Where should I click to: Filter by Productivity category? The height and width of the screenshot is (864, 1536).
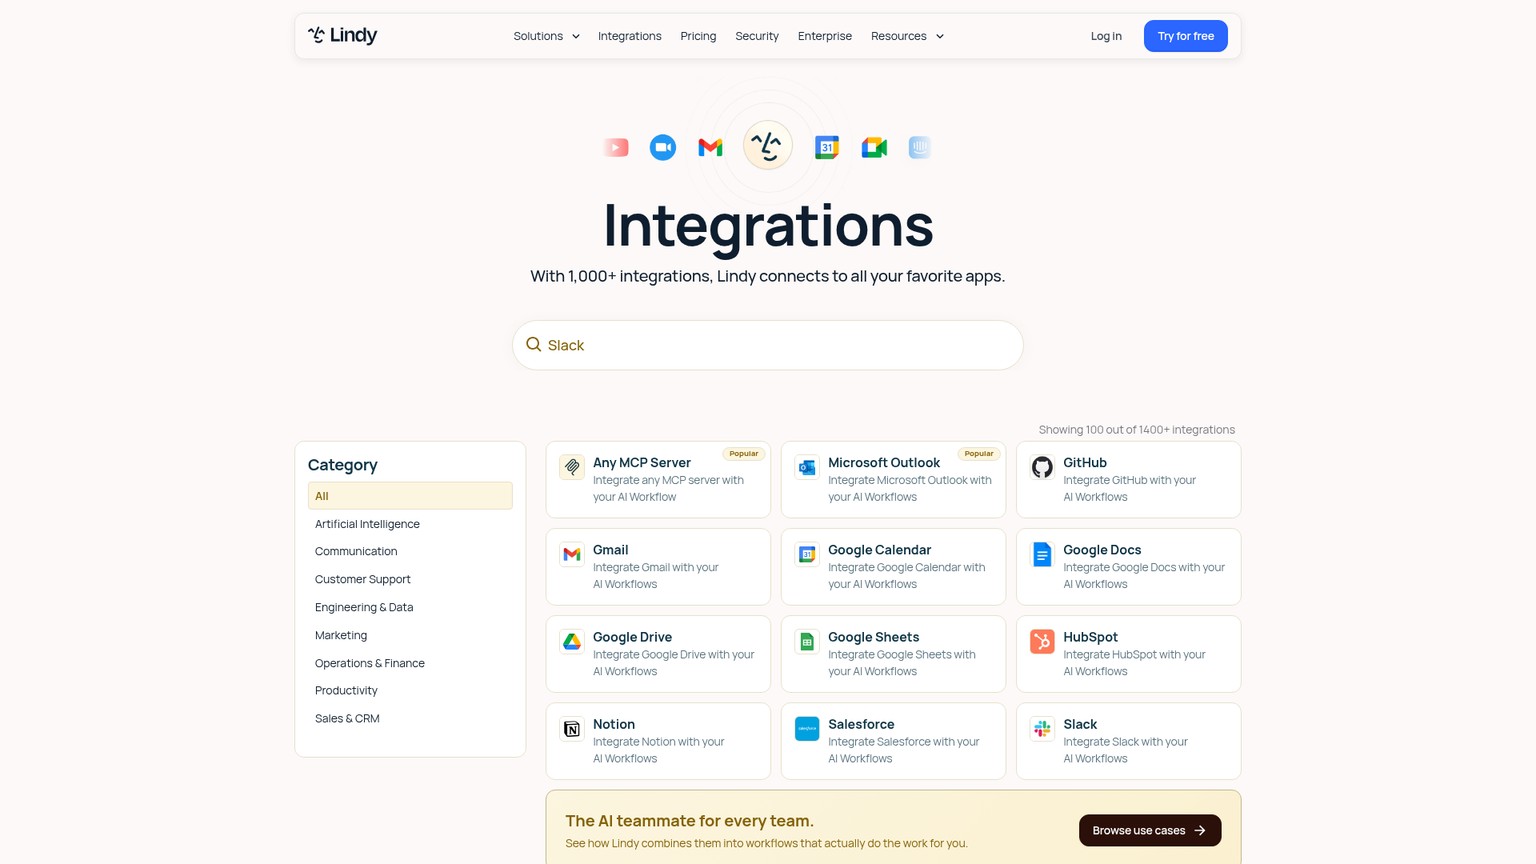346,690
